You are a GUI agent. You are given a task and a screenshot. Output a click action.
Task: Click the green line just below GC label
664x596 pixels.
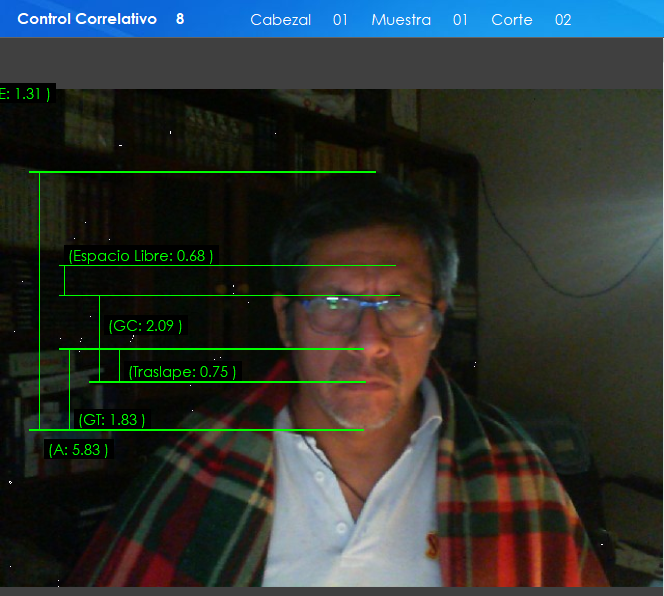(x=210, y=349)
